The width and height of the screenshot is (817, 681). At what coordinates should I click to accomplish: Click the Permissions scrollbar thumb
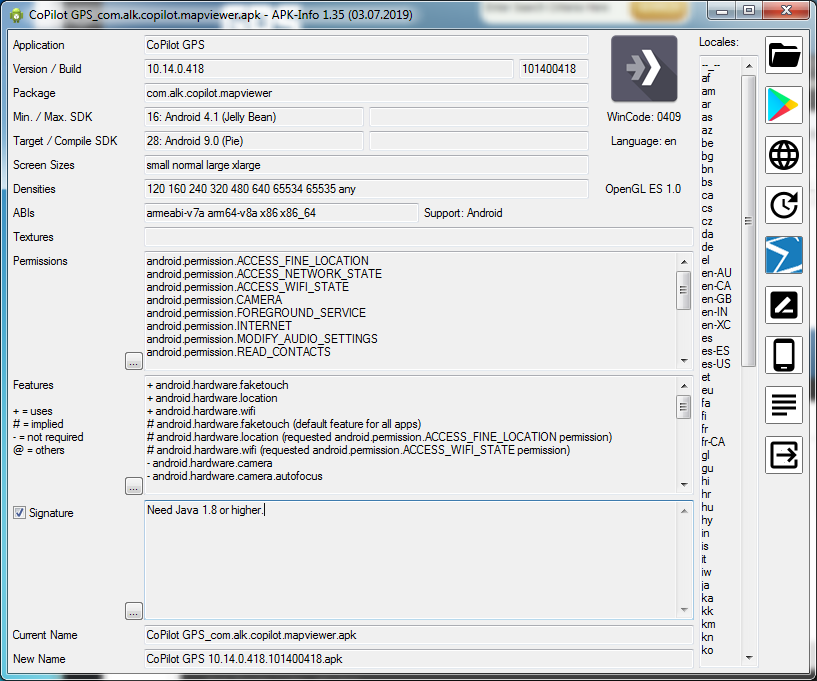tap(684, 290)
